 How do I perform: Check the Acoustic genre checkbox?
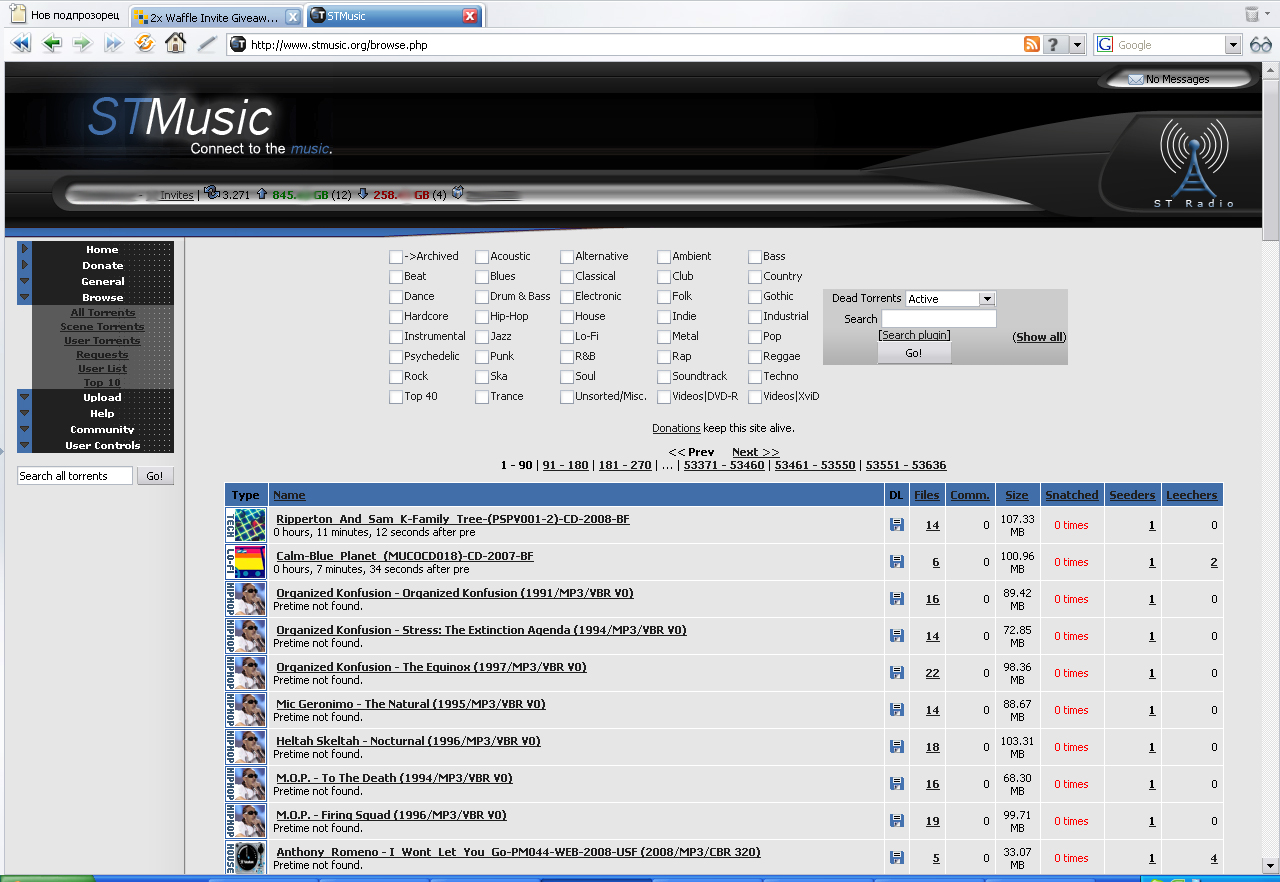pos(482,257)
